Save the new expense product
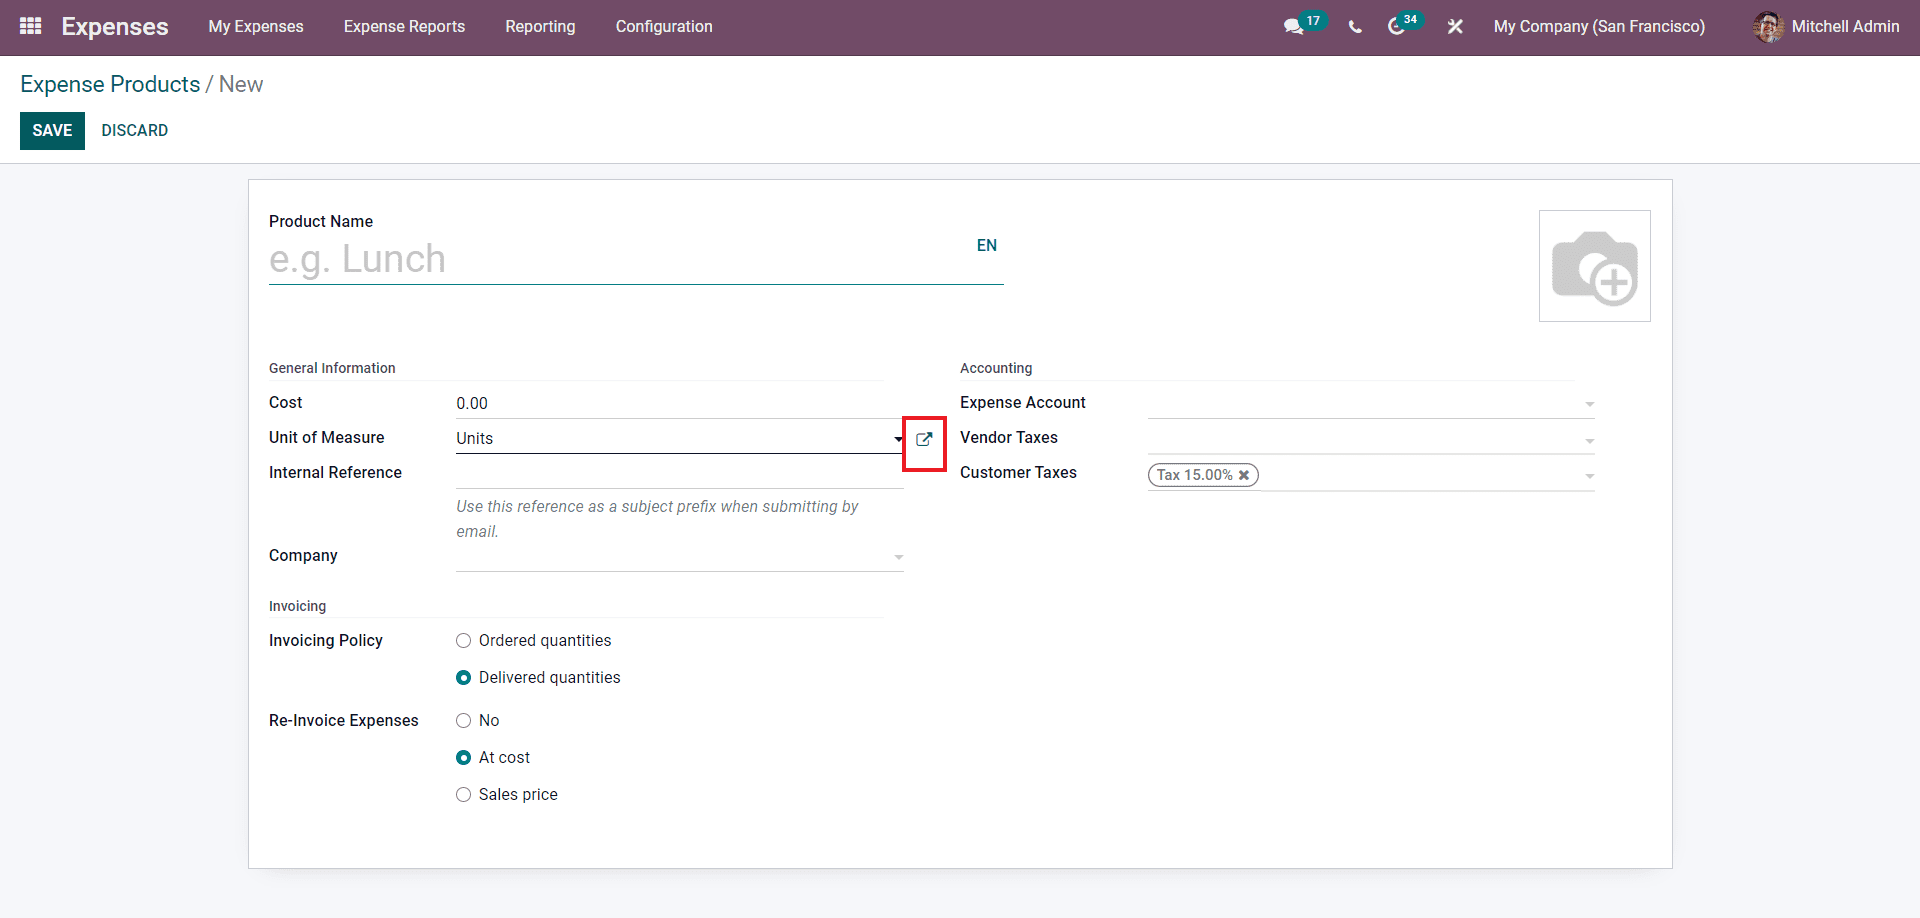This screenshot has width=1920, height=918. [x=52, y=131]
